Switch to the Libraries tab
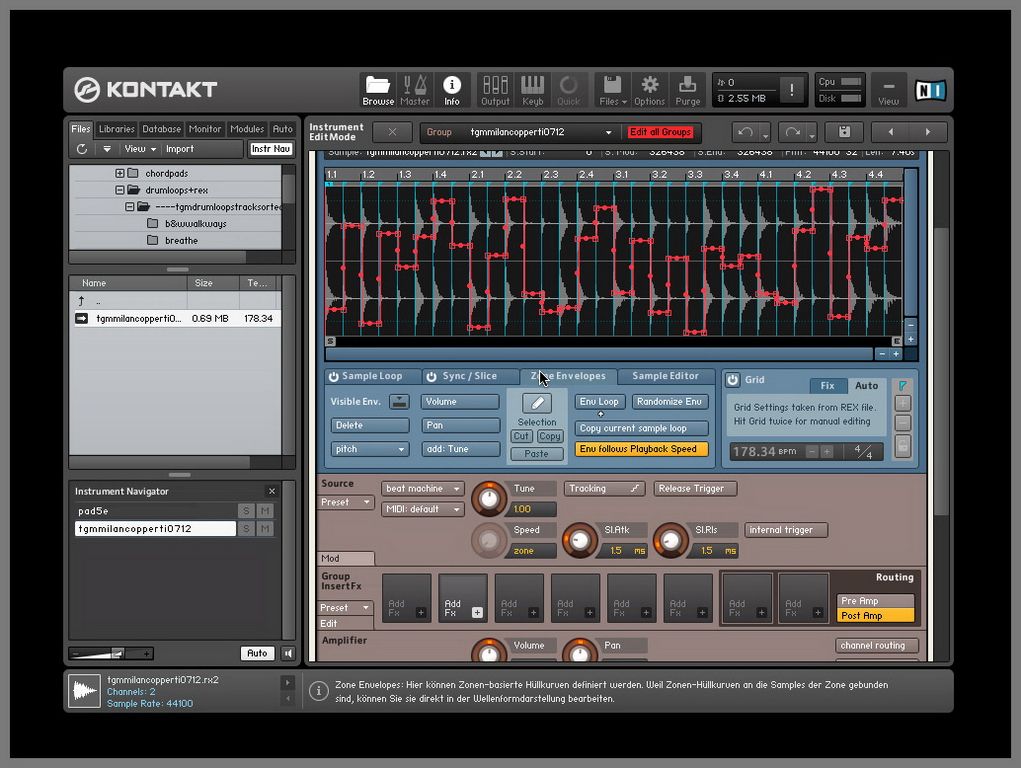 [117, 129]
